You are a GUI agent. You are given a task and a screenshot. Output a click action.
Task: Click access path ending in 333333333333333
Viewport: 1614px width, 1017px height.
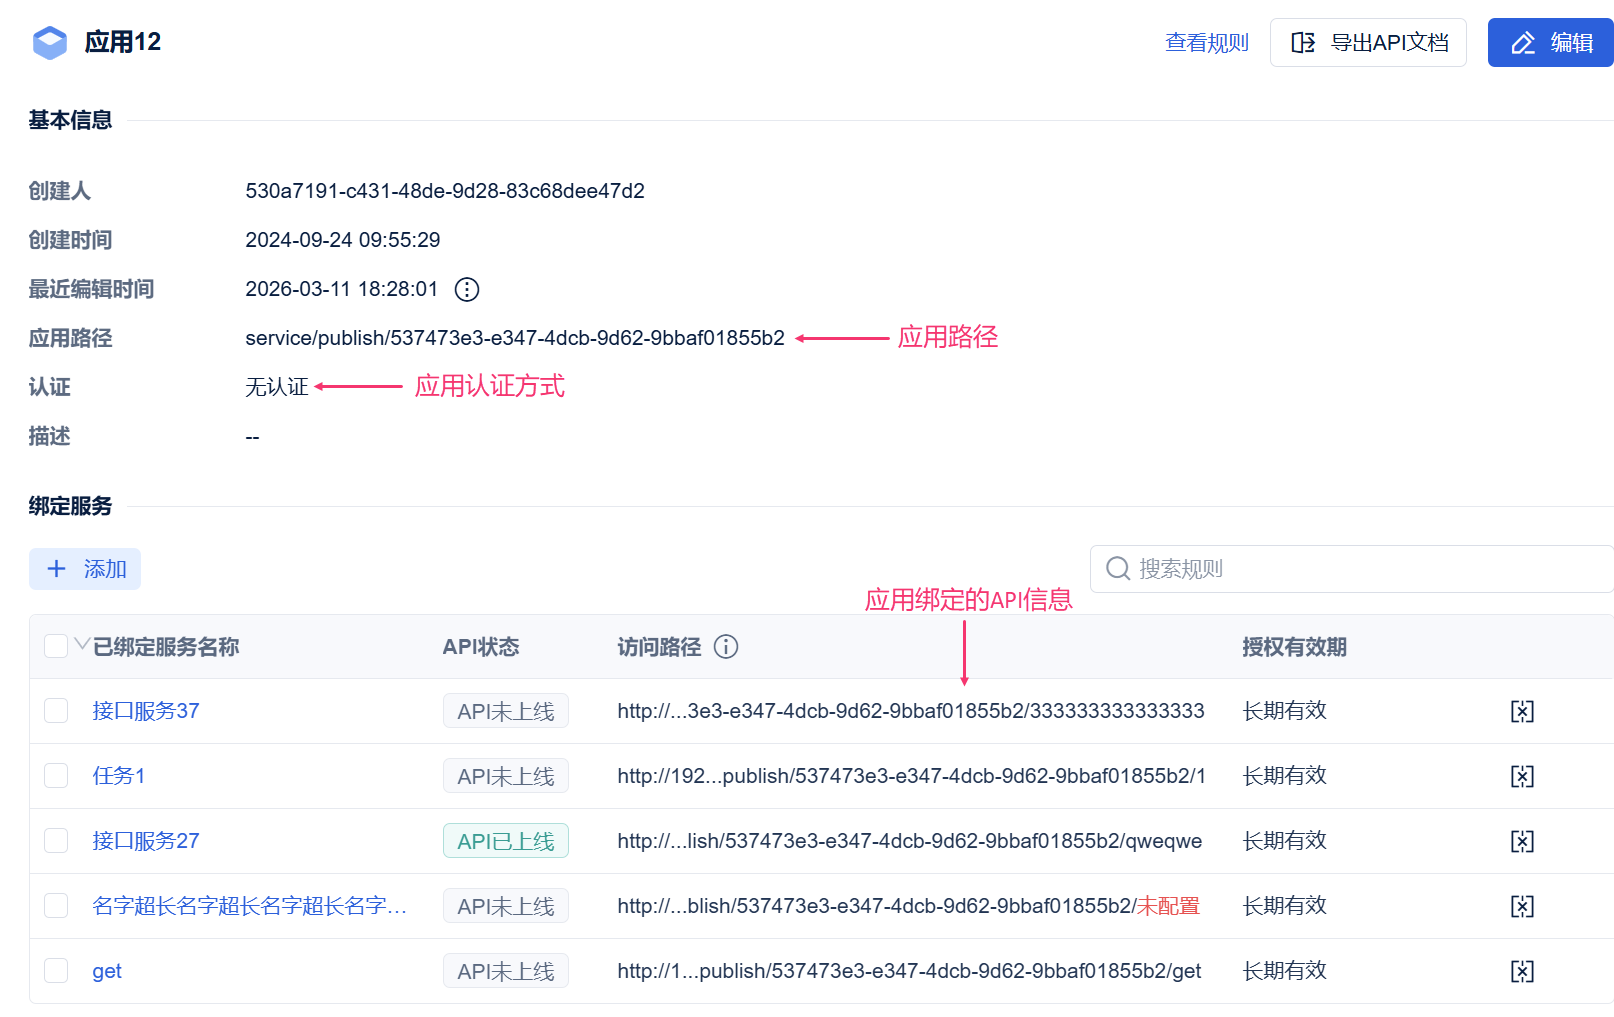(911, 711)
